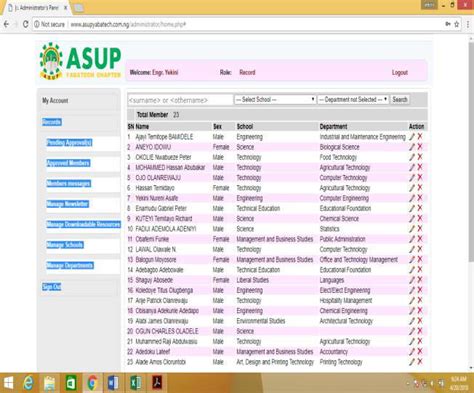Open Approved Members menu item

click(x=68, y=163)
